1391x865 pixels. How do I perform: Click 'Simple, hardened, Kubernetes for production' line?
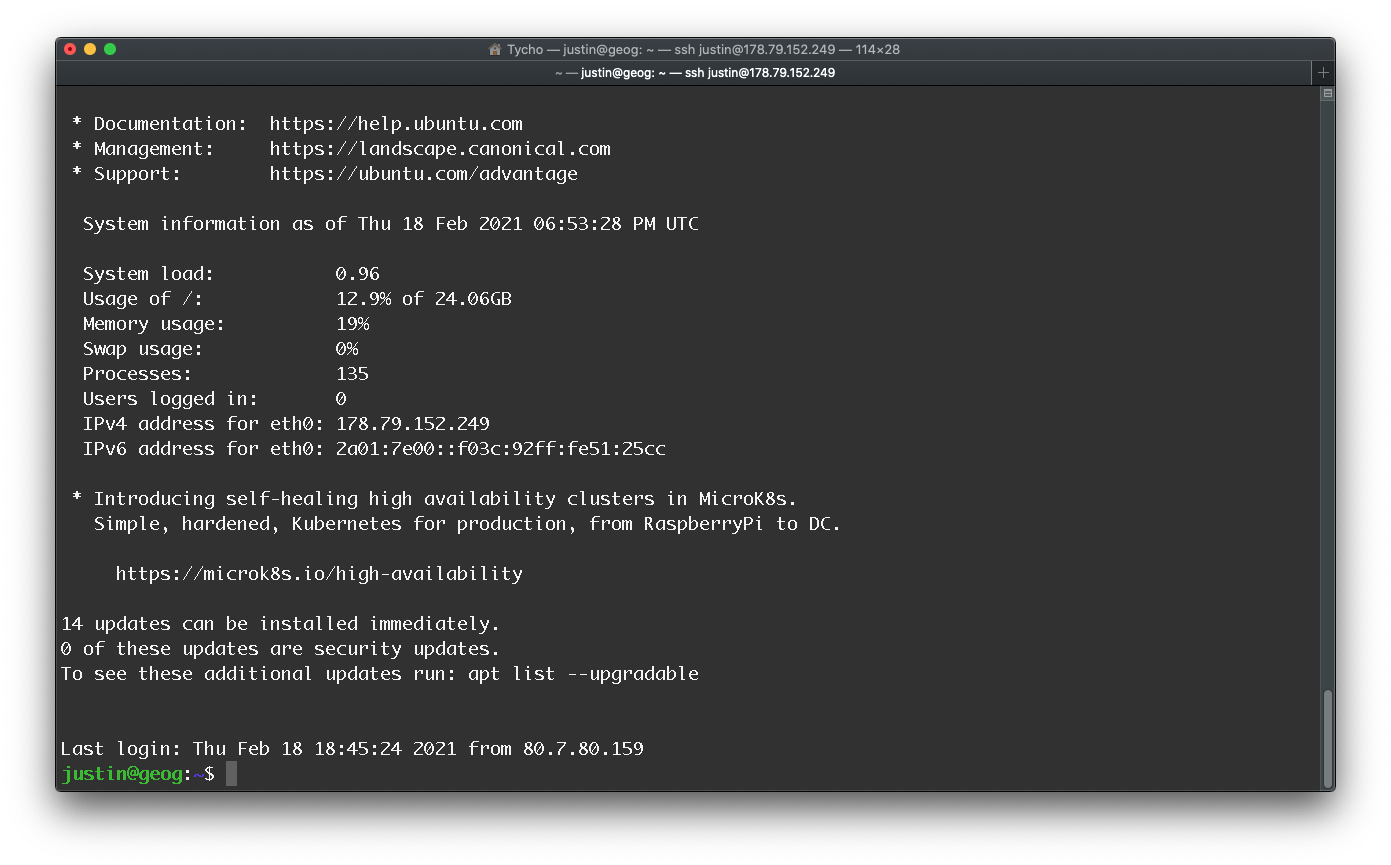[467, 524]
